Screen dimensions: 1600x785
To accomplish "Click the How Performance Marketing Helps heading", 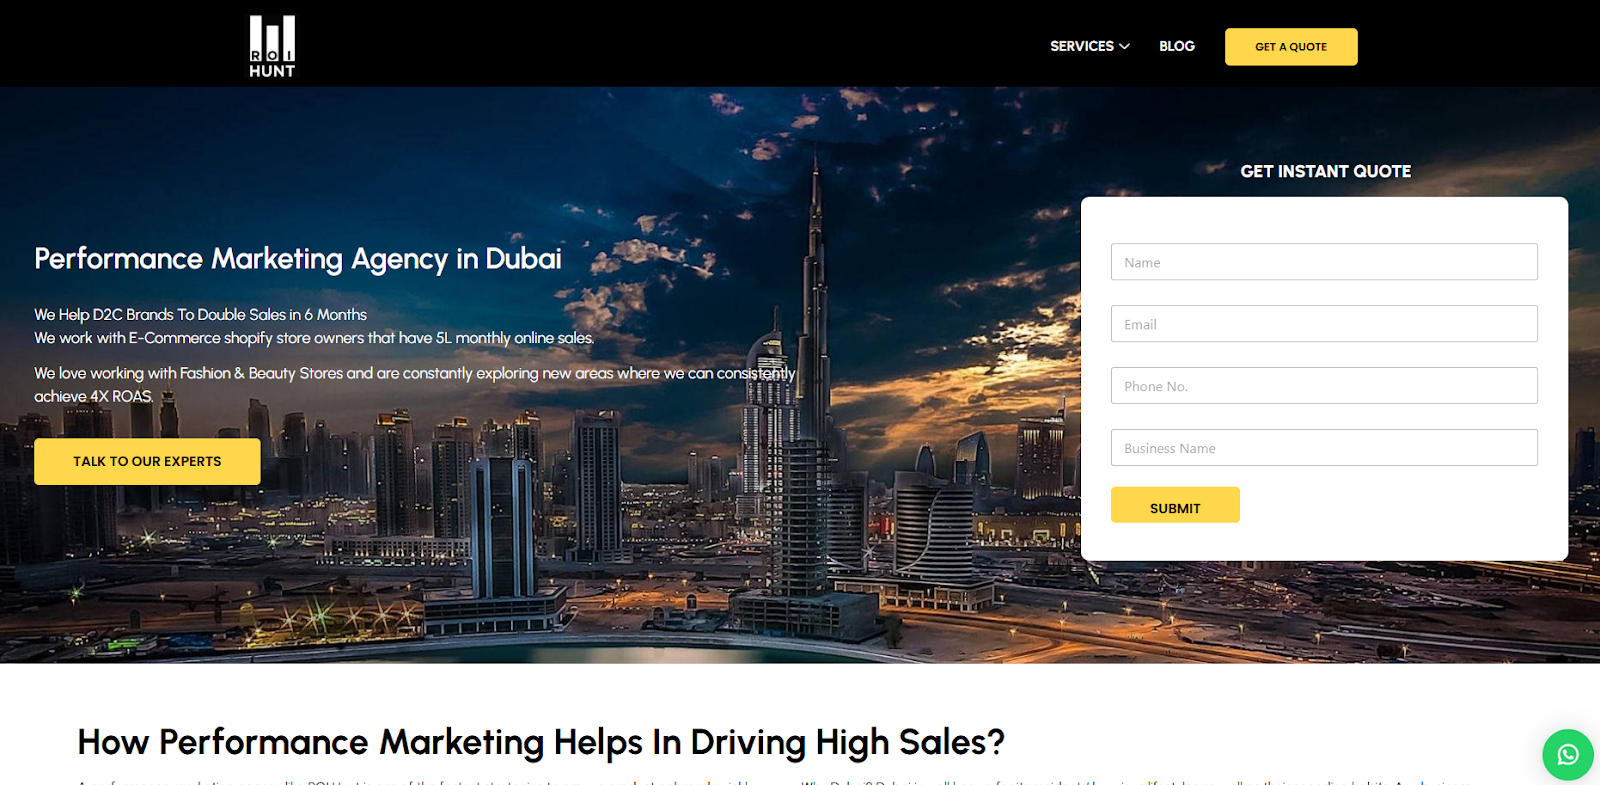I will [x=541, y=742].
